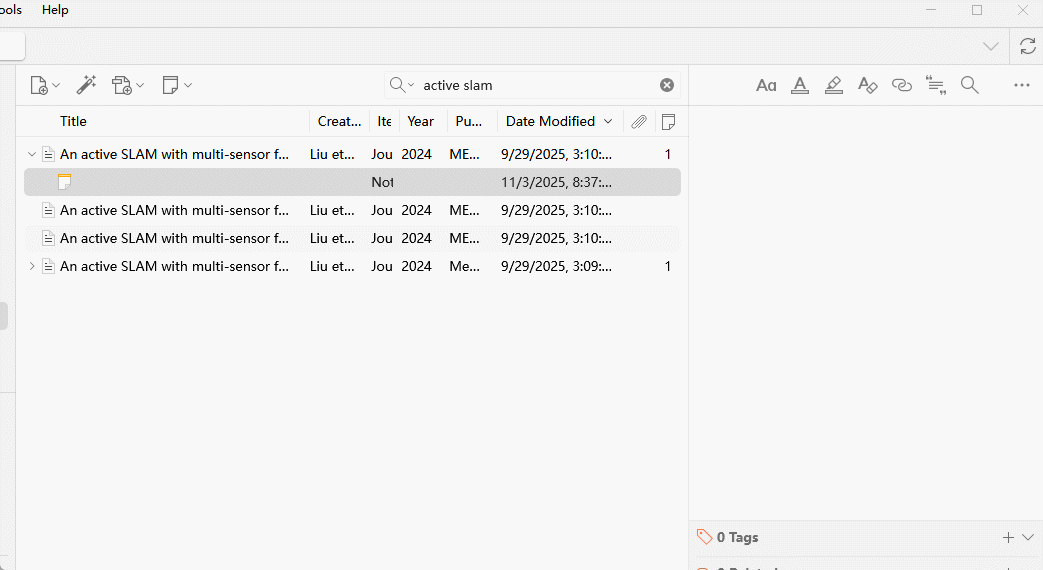This screenshot has height=570, width=1043.
Task: Click the Add Attachment icon
Action: coord(122,85)
